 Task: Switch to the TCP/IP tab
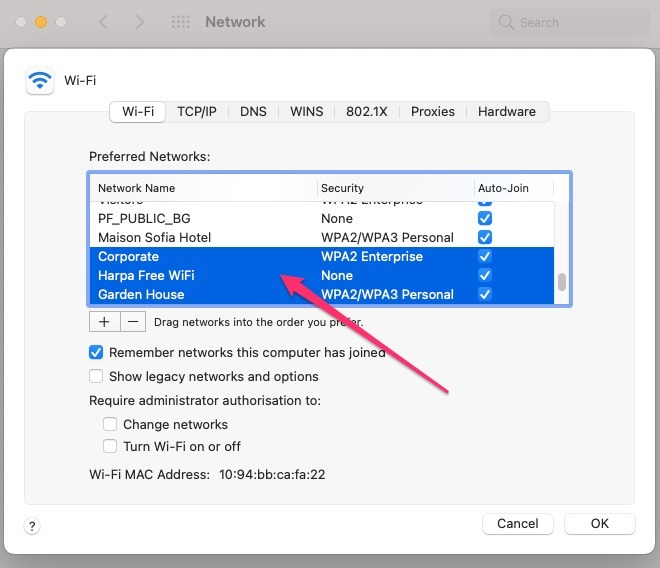coord(197,112)
